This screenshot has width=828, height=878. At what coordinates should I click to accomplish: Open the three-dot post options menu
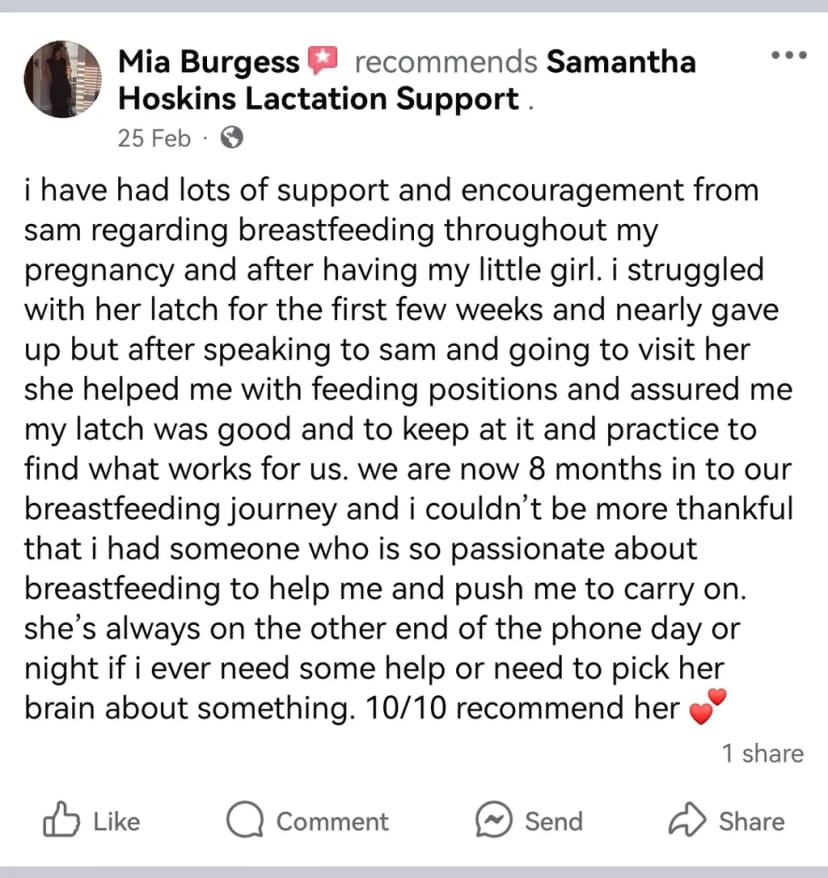point(789,55)
